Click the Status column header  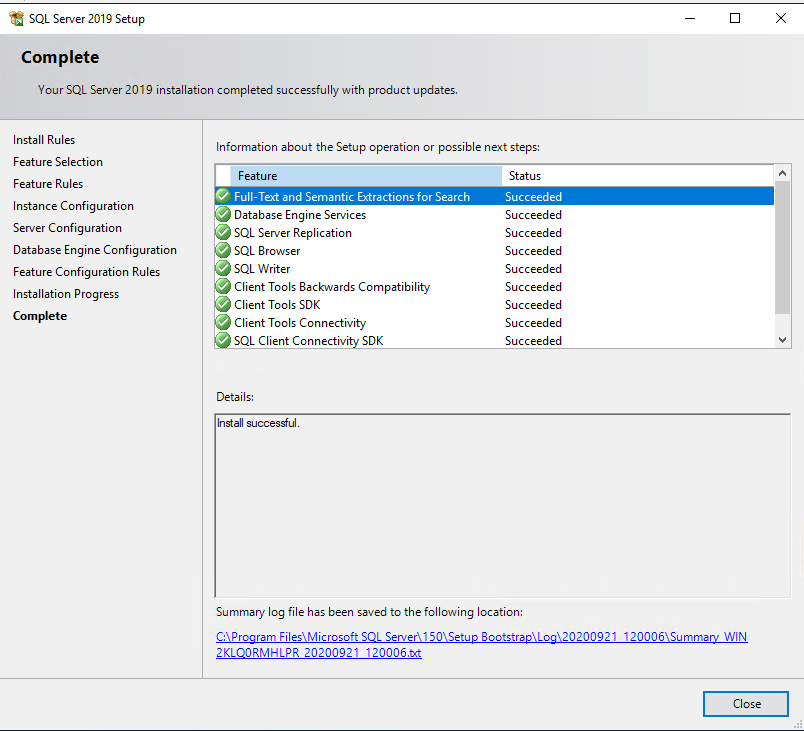pyautogui.click(x=637, y=176)
